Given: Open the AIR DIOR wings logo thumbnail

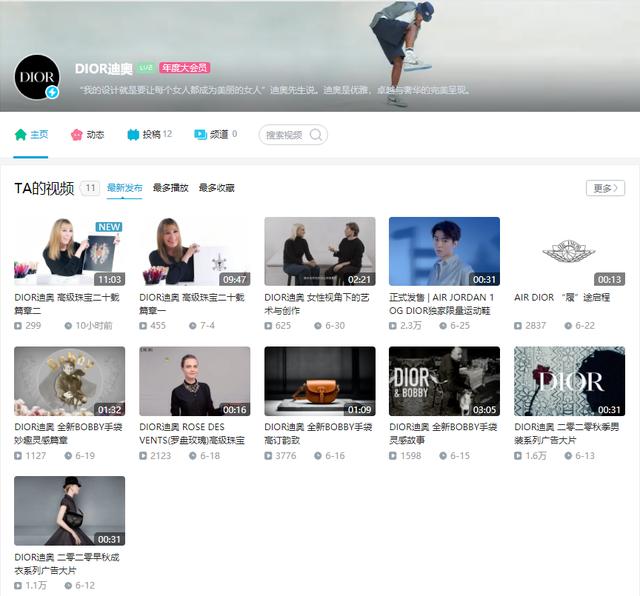Looking at the screenshot, I should click(569, 251).
